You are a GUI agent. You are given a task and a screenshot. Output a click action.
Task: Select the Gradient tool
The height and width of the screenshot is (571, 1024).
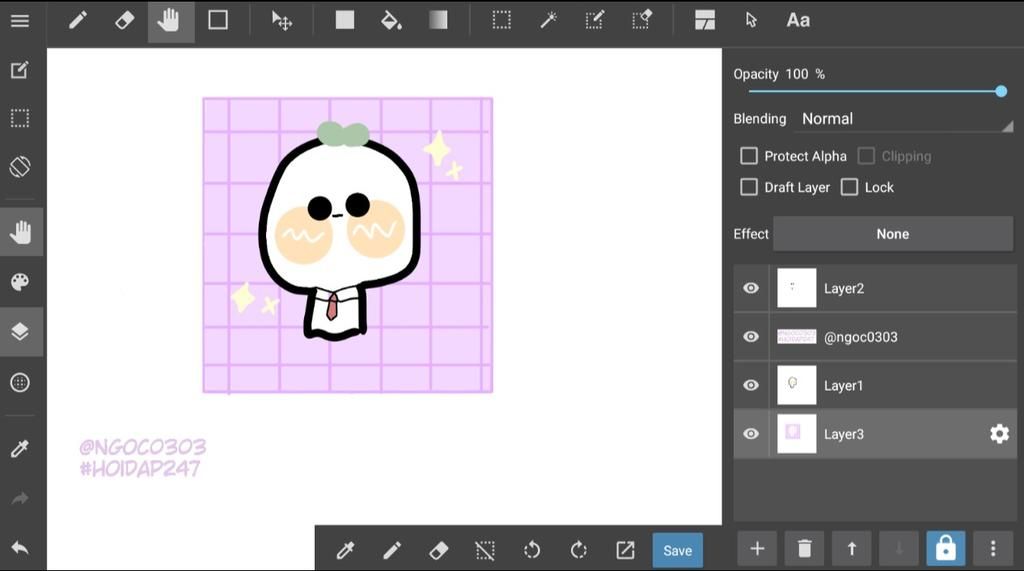tap(438, 20)
